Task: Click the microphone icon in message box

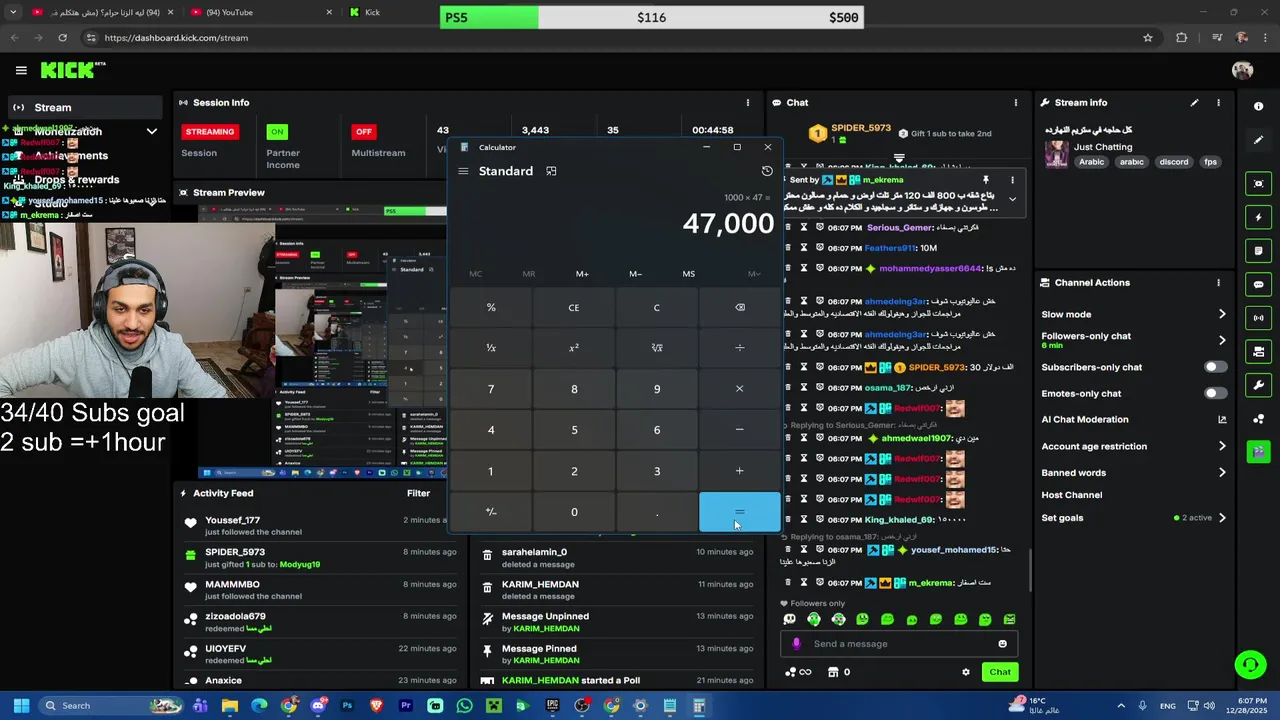Action: (796, 644)
